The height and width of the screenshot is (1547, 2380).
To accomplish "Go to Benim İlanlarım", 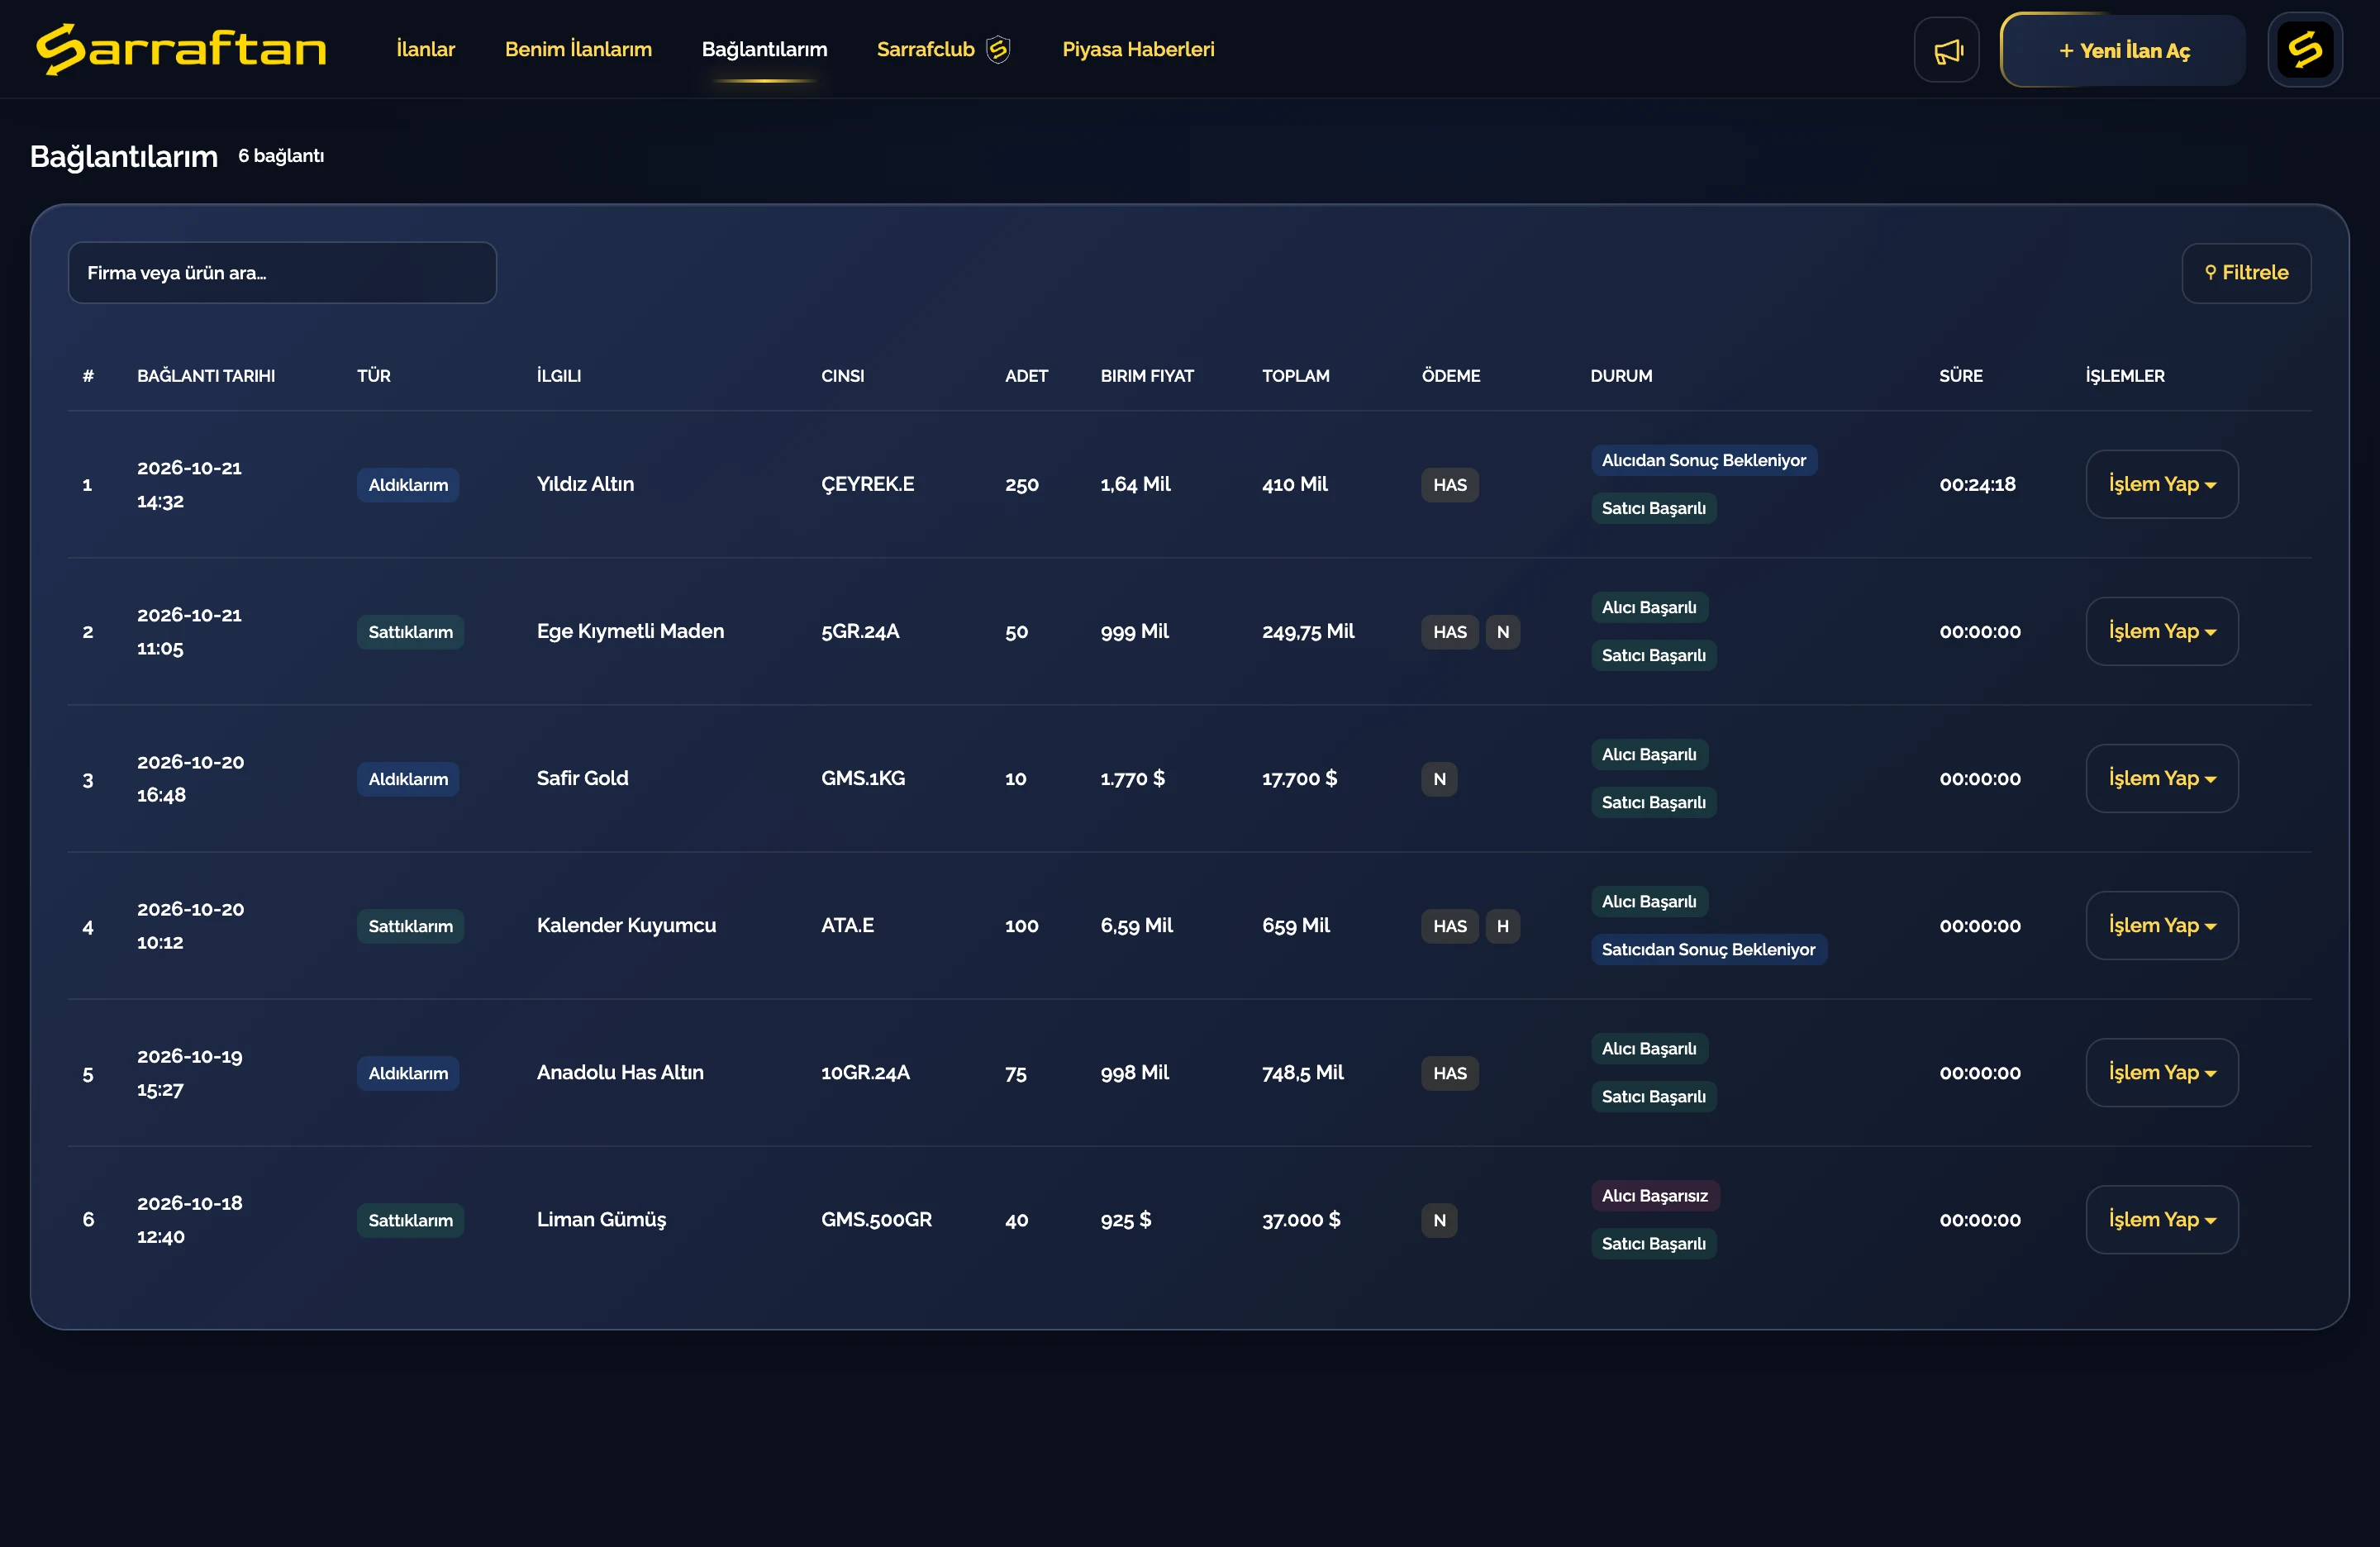I will pos(578,49).
